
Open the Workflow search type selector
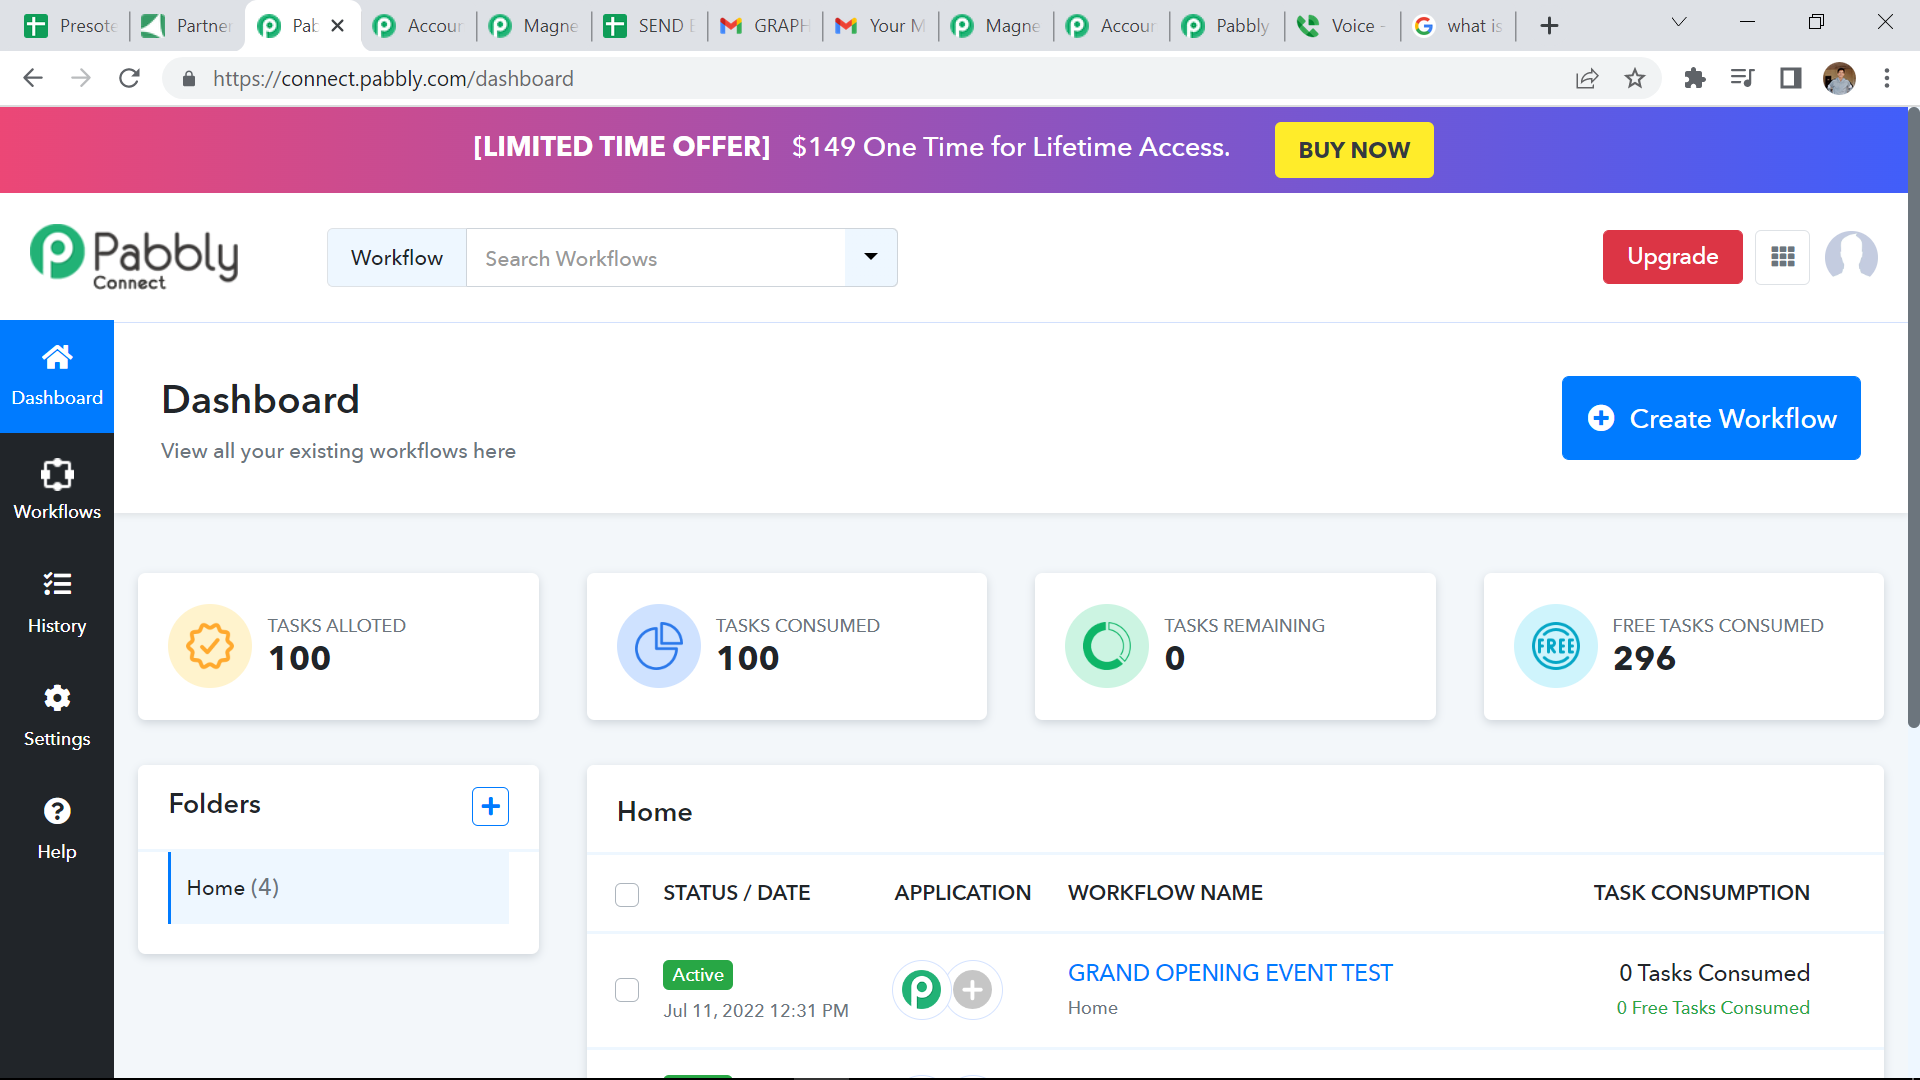tap(397, 257)
